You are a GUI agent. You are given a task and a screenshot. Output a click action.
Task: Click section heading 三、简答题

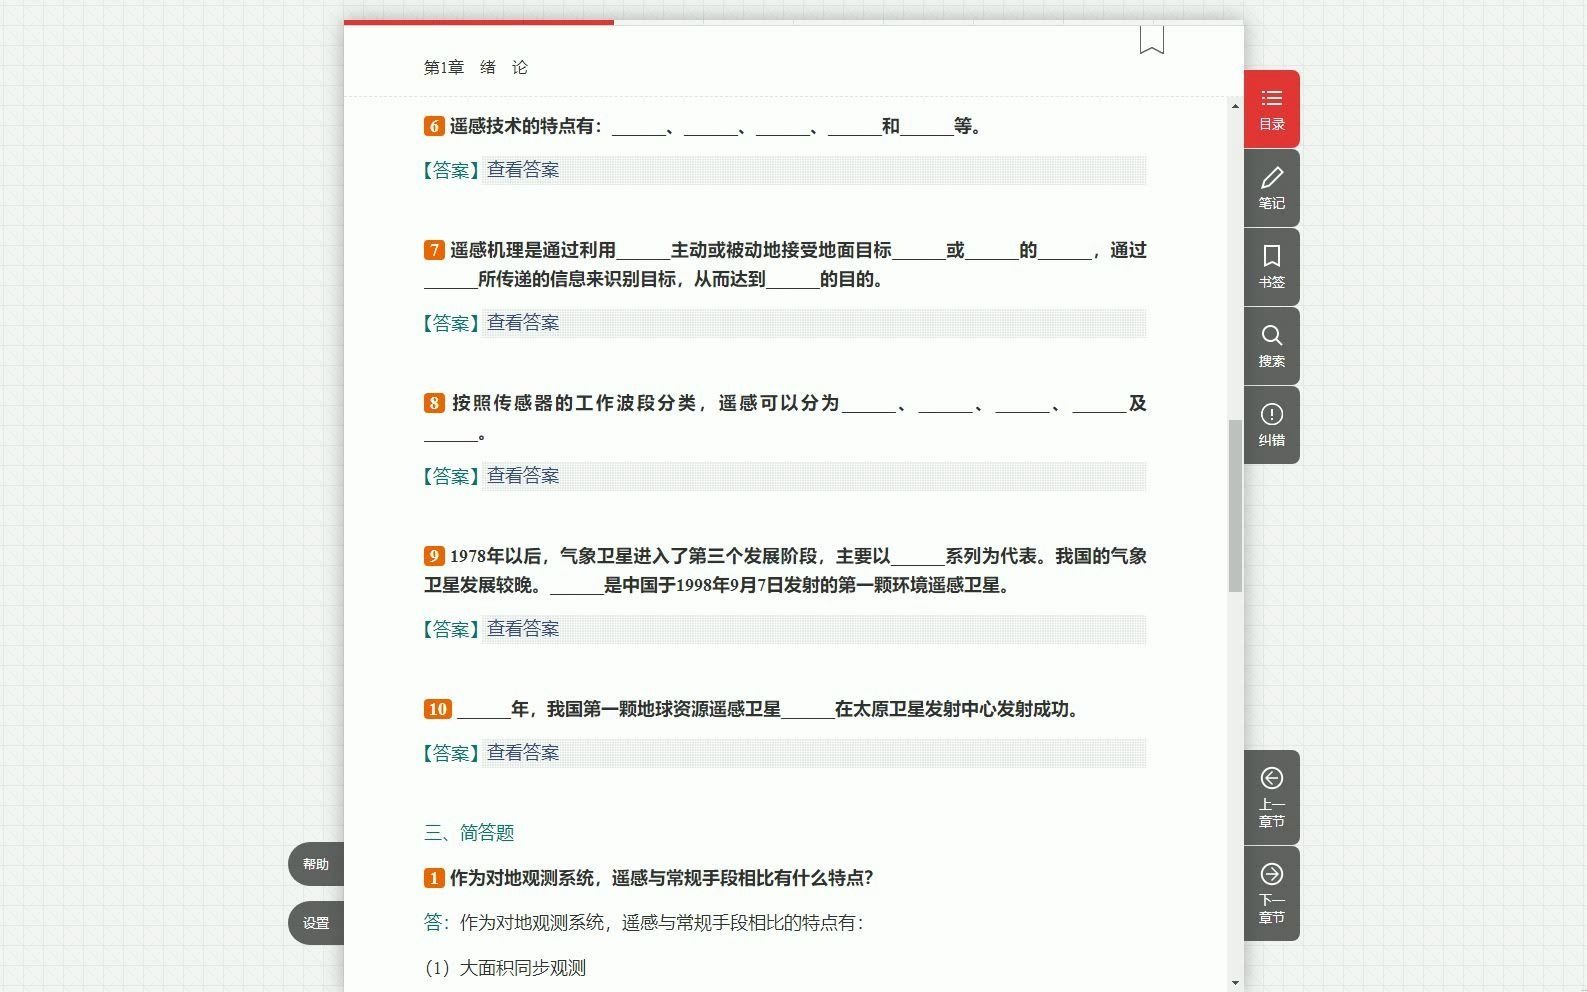pos(469,833)
